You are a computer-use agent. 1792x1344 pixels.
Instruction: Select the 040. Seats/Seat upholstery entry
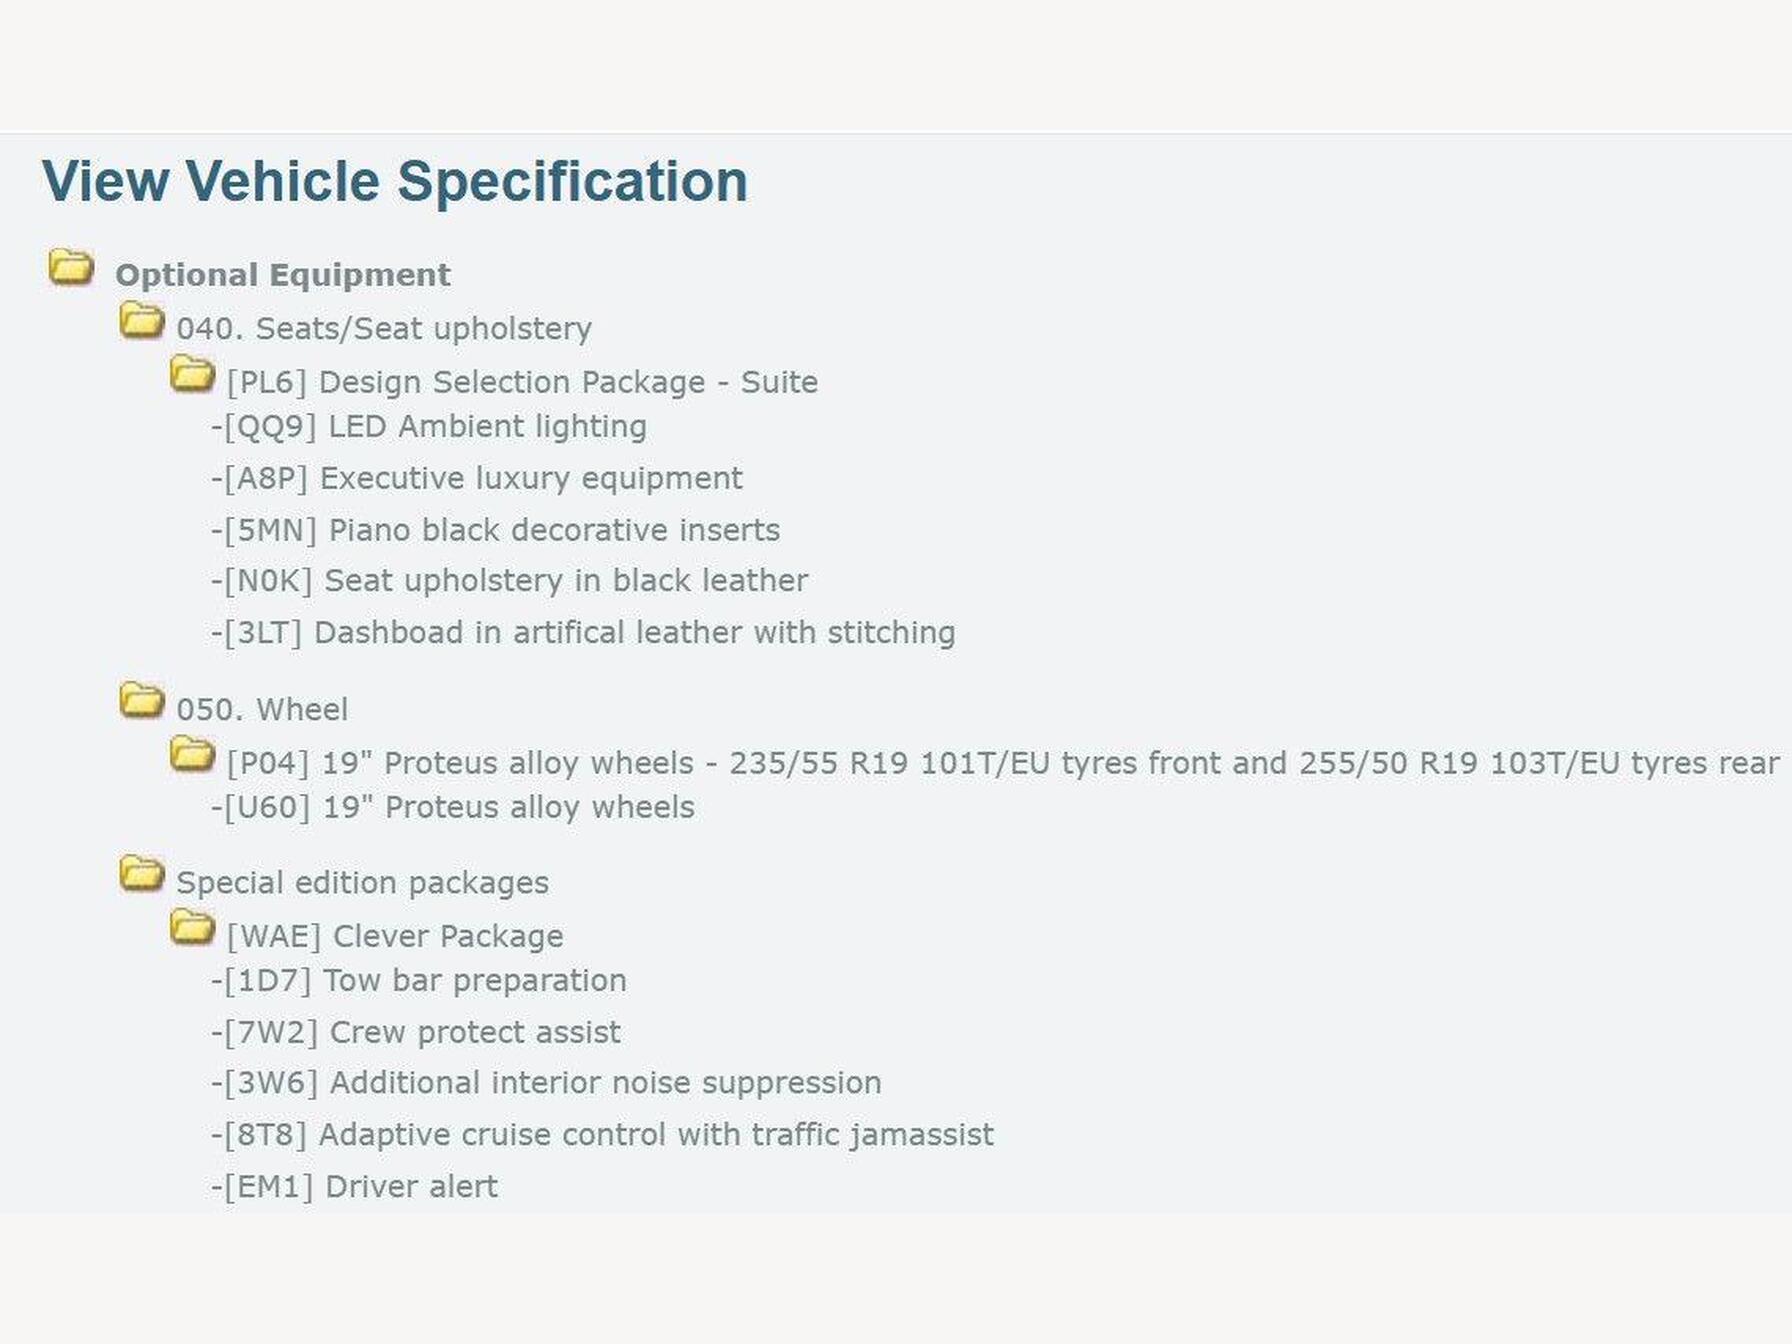tap(384, 329)
